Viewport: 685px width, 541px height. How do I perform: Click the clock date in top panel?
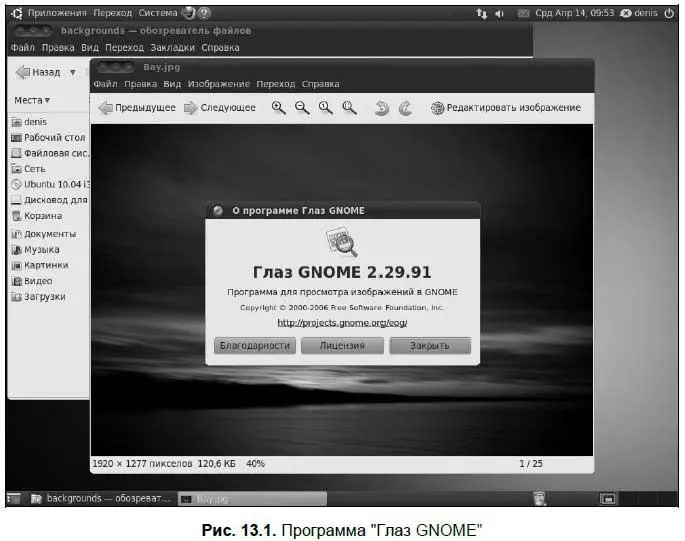pyautogui.click(x=574, y=13)
